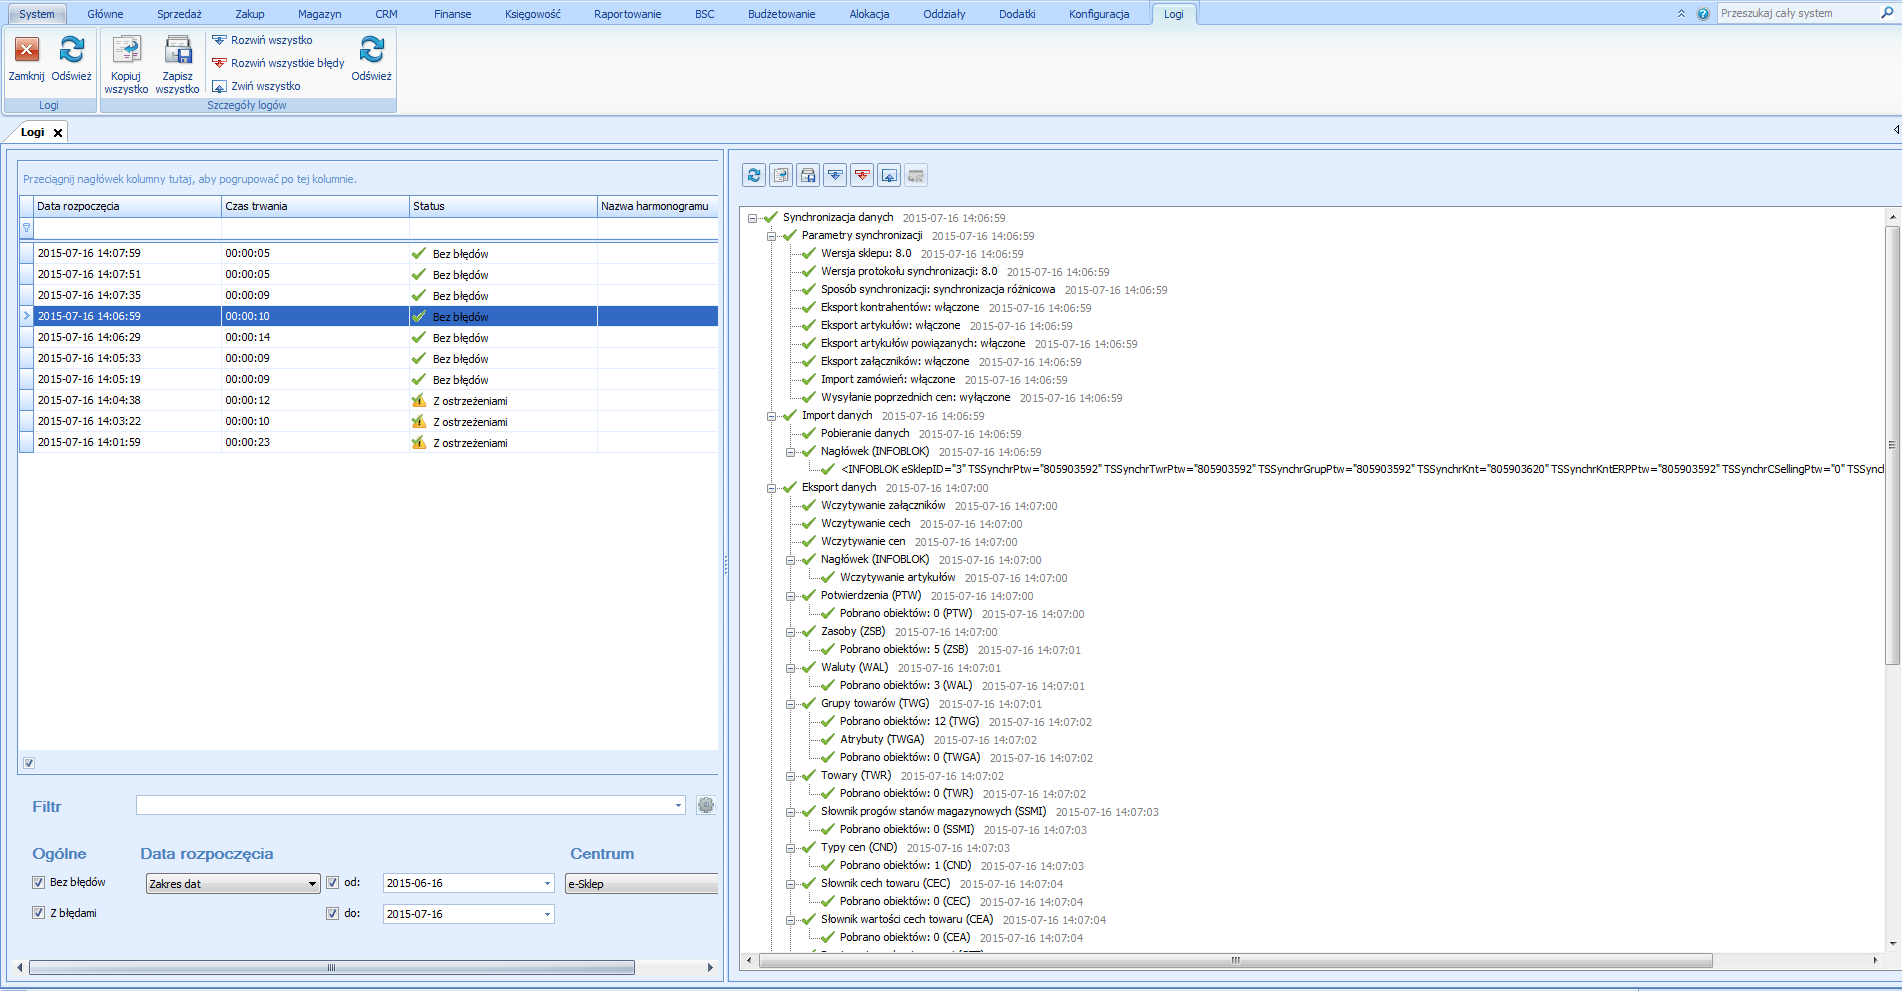Viewport: 1902px width, 991px height.
Task: Collapse all via blue up-arrow toolbar icon
Action: click(x=889, y=175)
